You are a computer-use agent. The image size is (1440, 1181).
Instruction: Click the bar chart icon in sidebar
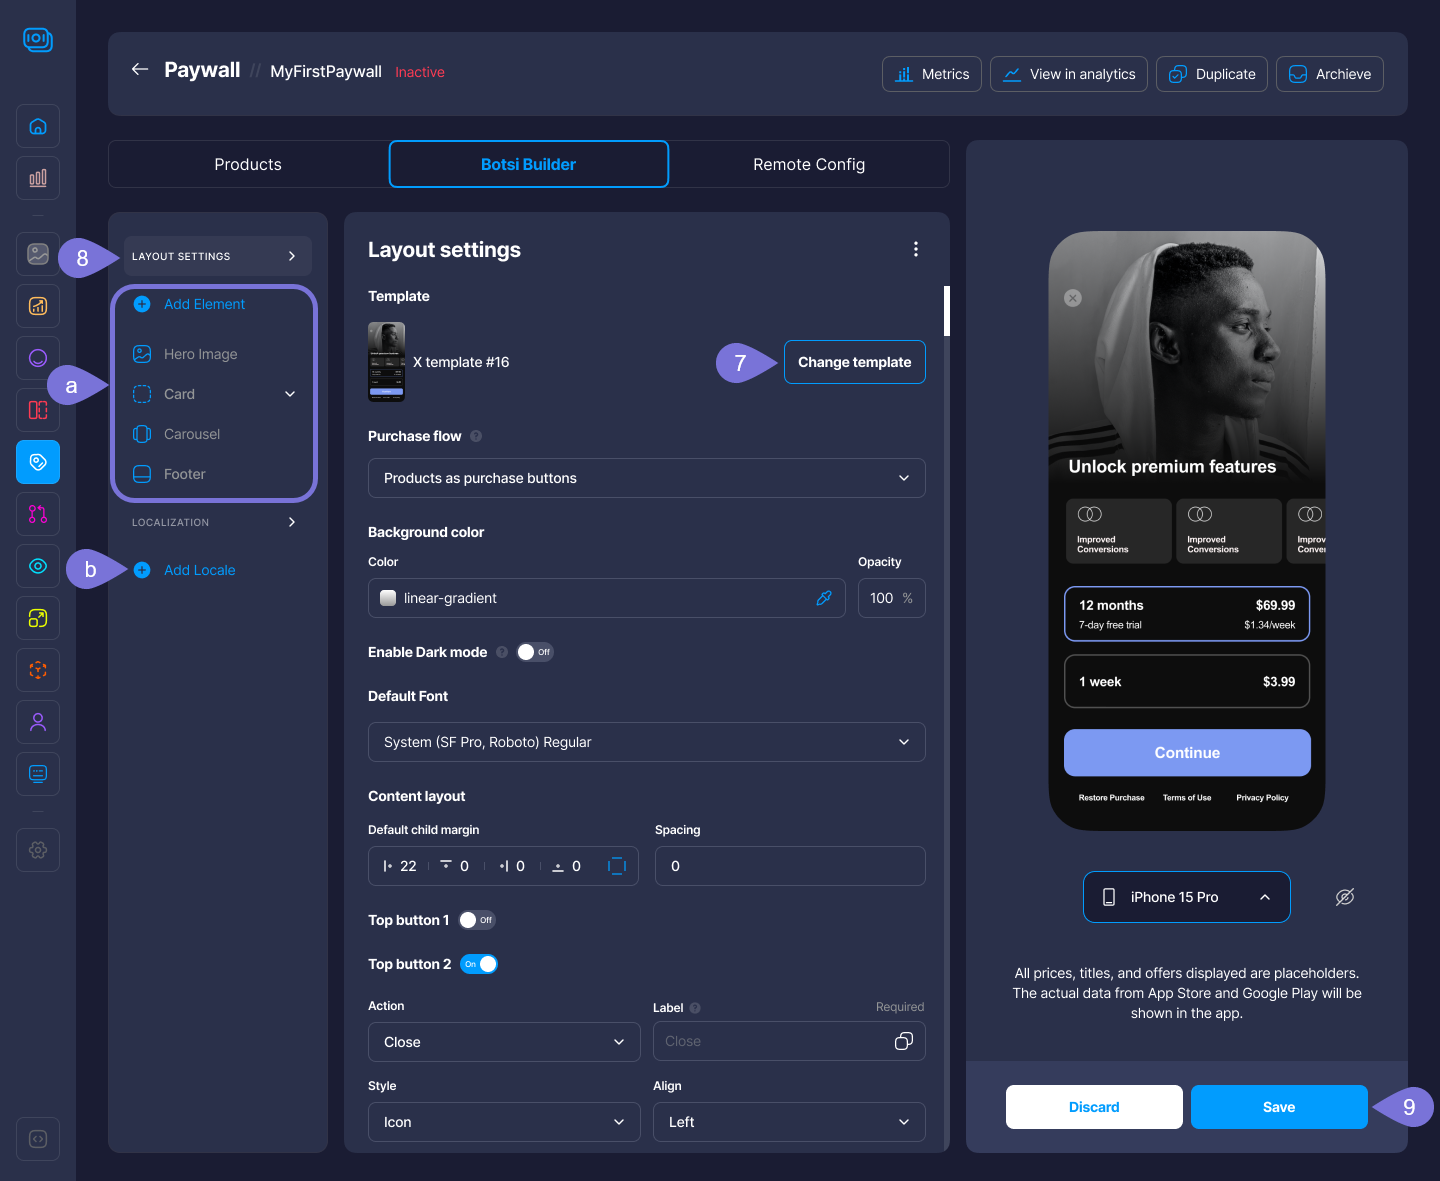38,178
